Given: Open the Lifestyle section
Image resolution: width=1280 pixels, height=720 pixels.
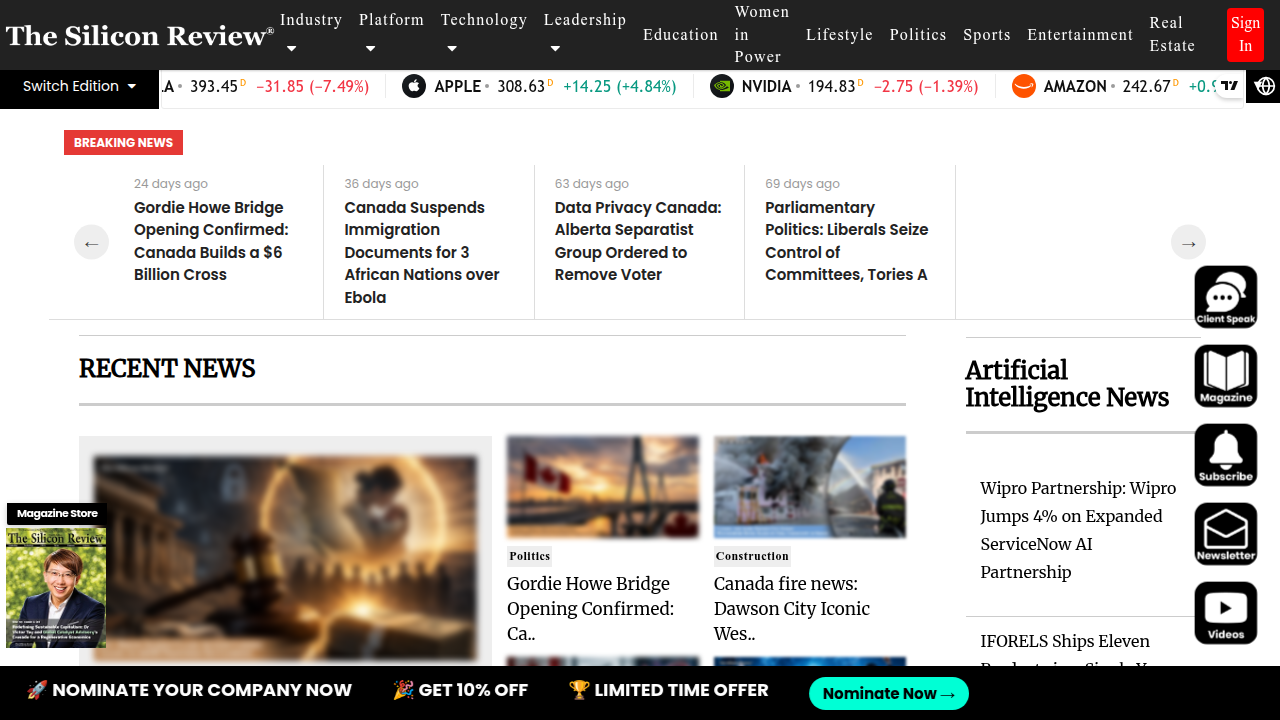Looking at the screenshot, I should point(839,34).
